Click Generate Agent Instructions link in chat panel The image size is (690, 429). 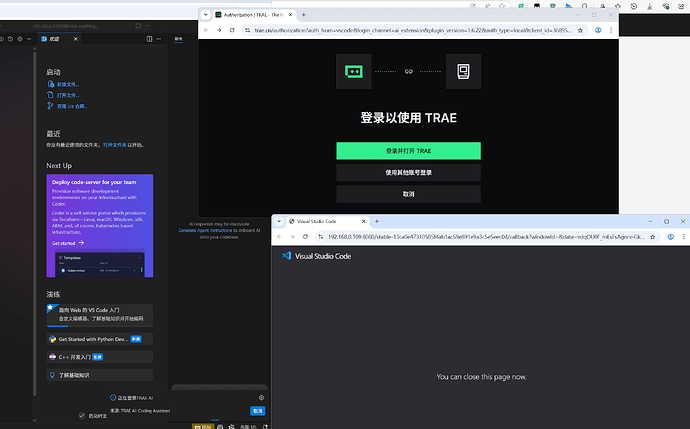click(x=205, y=230)
